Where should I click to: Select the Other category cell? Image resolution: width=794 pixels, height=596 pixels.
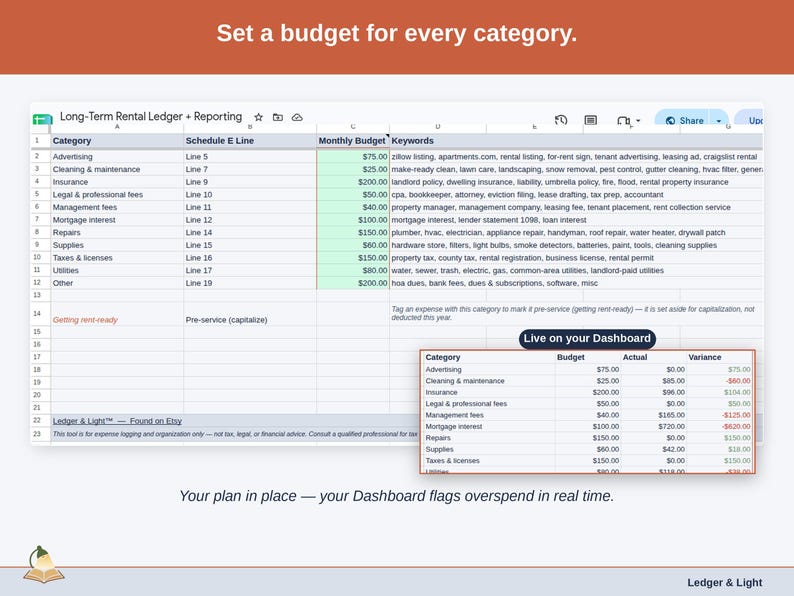click(x=117, y=283)
